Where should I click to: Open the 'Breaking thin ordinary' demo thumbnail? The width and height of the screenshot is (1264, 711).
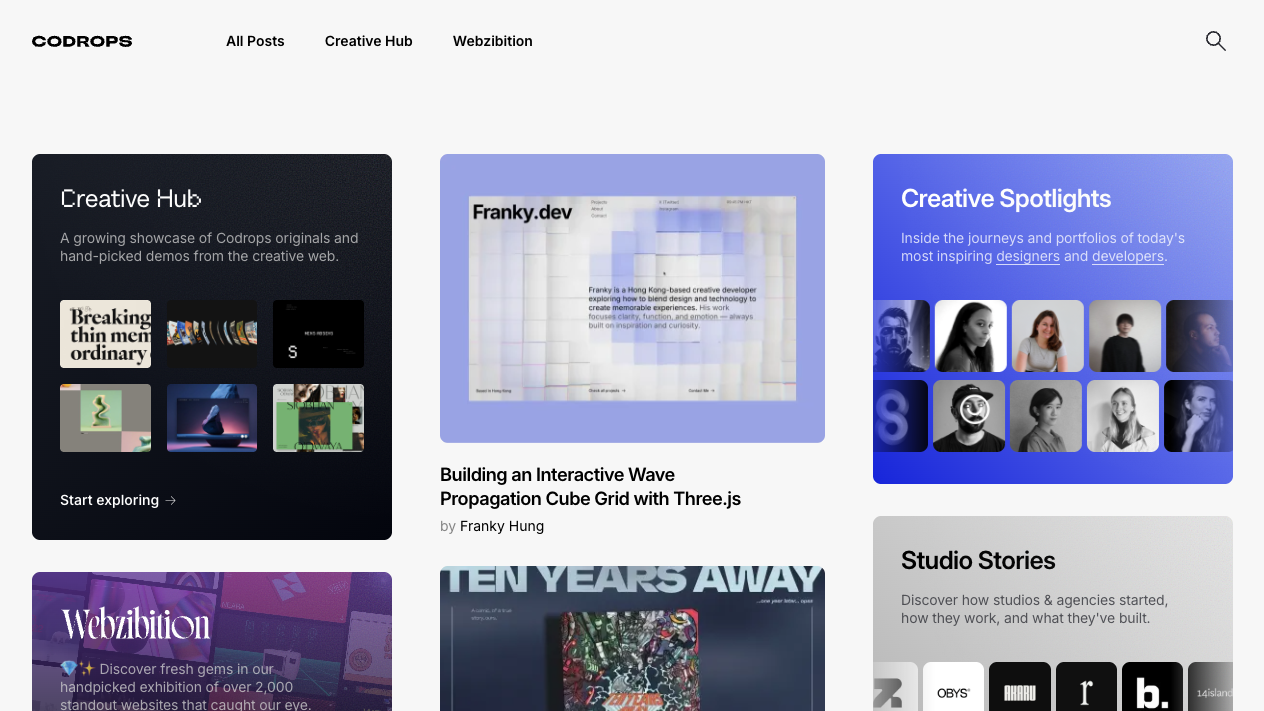click(x=105, y=334)
